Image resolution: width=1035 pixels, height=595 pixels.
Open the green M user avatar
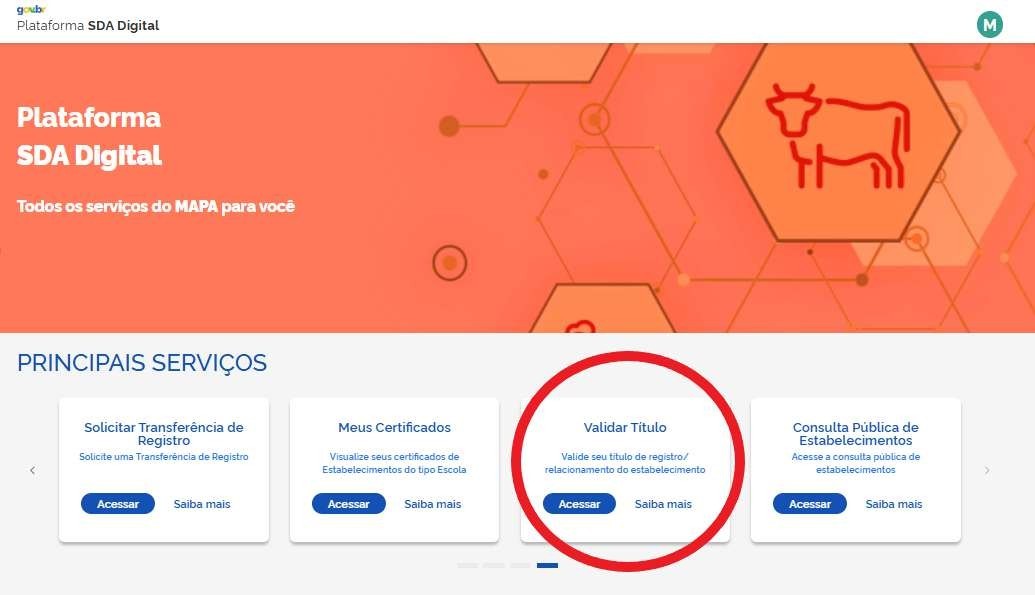tap(989, 25)
